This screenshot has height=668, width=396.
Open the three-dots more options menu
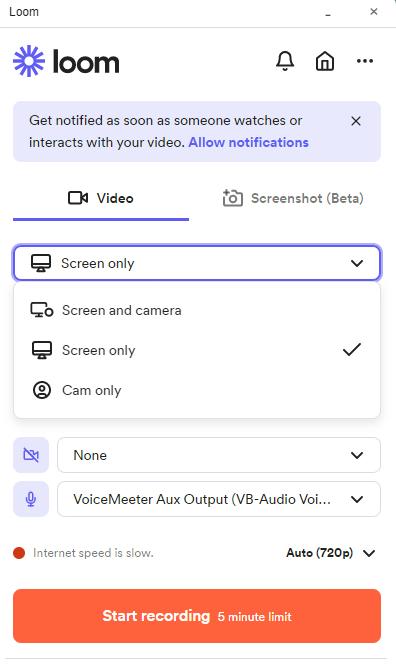[365, 61]
